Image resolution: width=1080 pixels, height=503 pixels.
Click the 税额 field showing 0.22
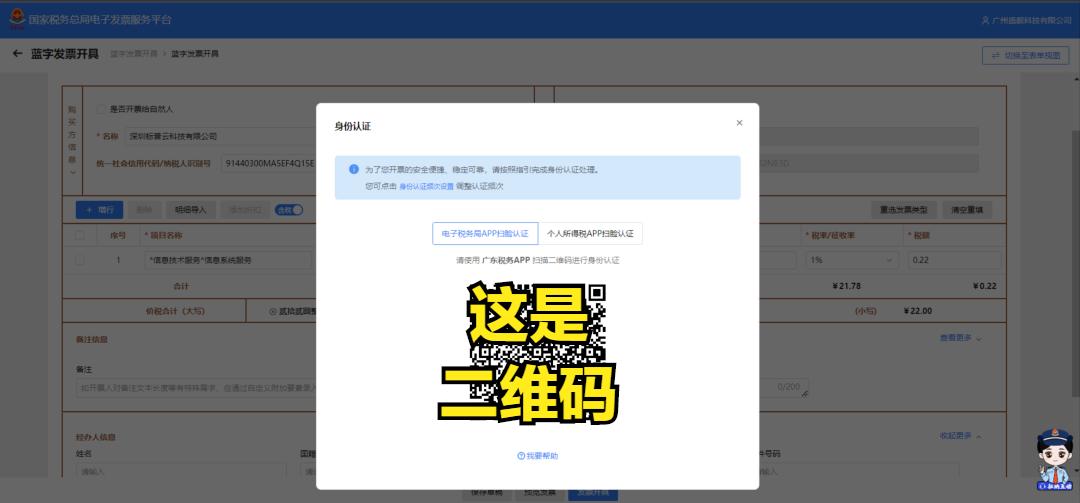pos(955,260)
